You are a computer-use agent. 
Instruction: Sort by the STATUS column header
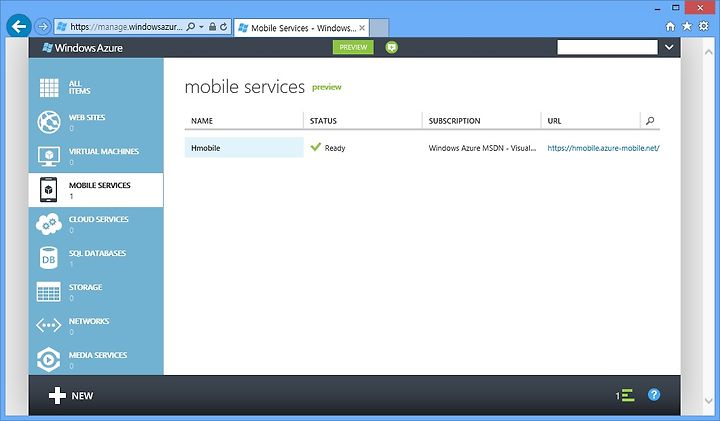click(323, 121)
